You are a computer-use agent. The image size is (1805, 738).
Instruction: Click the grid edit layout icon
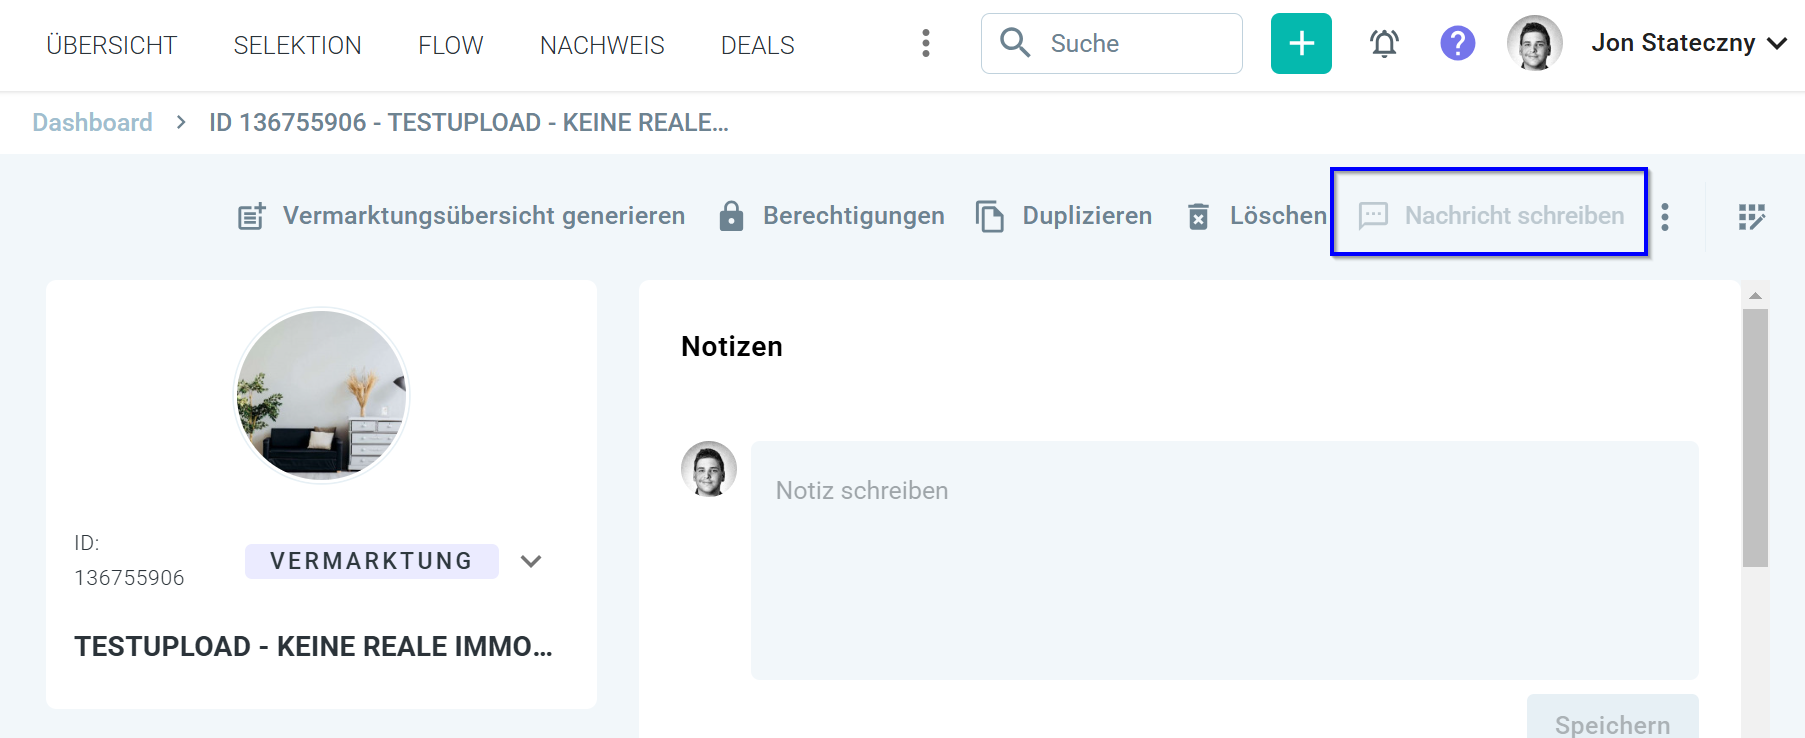1752,217
